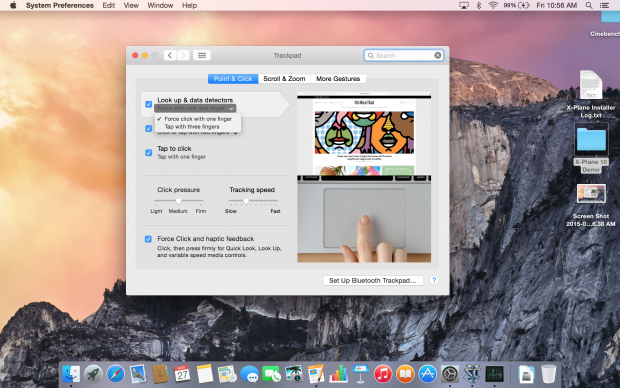Open Spotlight magnifier in menu bar
The height and width of the screenshot is (388, 620).
[x=589, y=6]
